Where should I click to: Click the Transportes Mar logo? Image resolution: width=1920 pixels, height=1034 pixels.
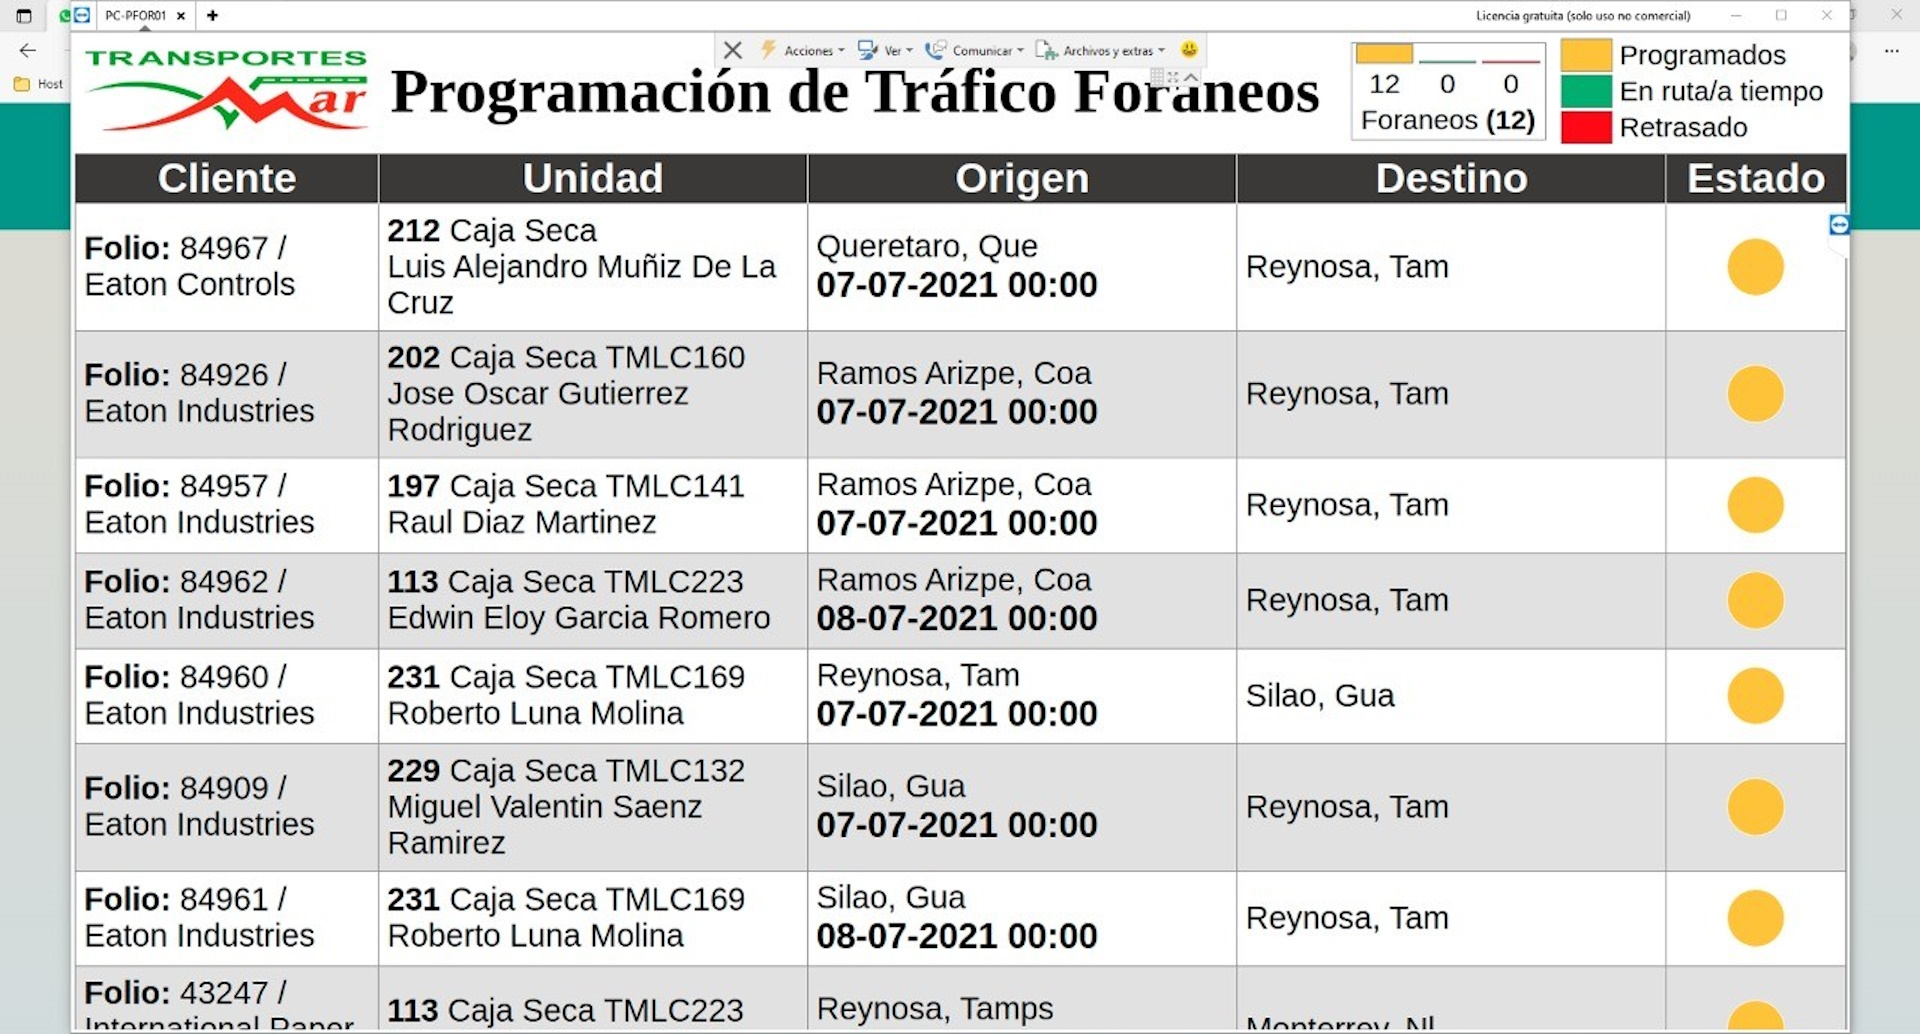click(x=226, y=89)
